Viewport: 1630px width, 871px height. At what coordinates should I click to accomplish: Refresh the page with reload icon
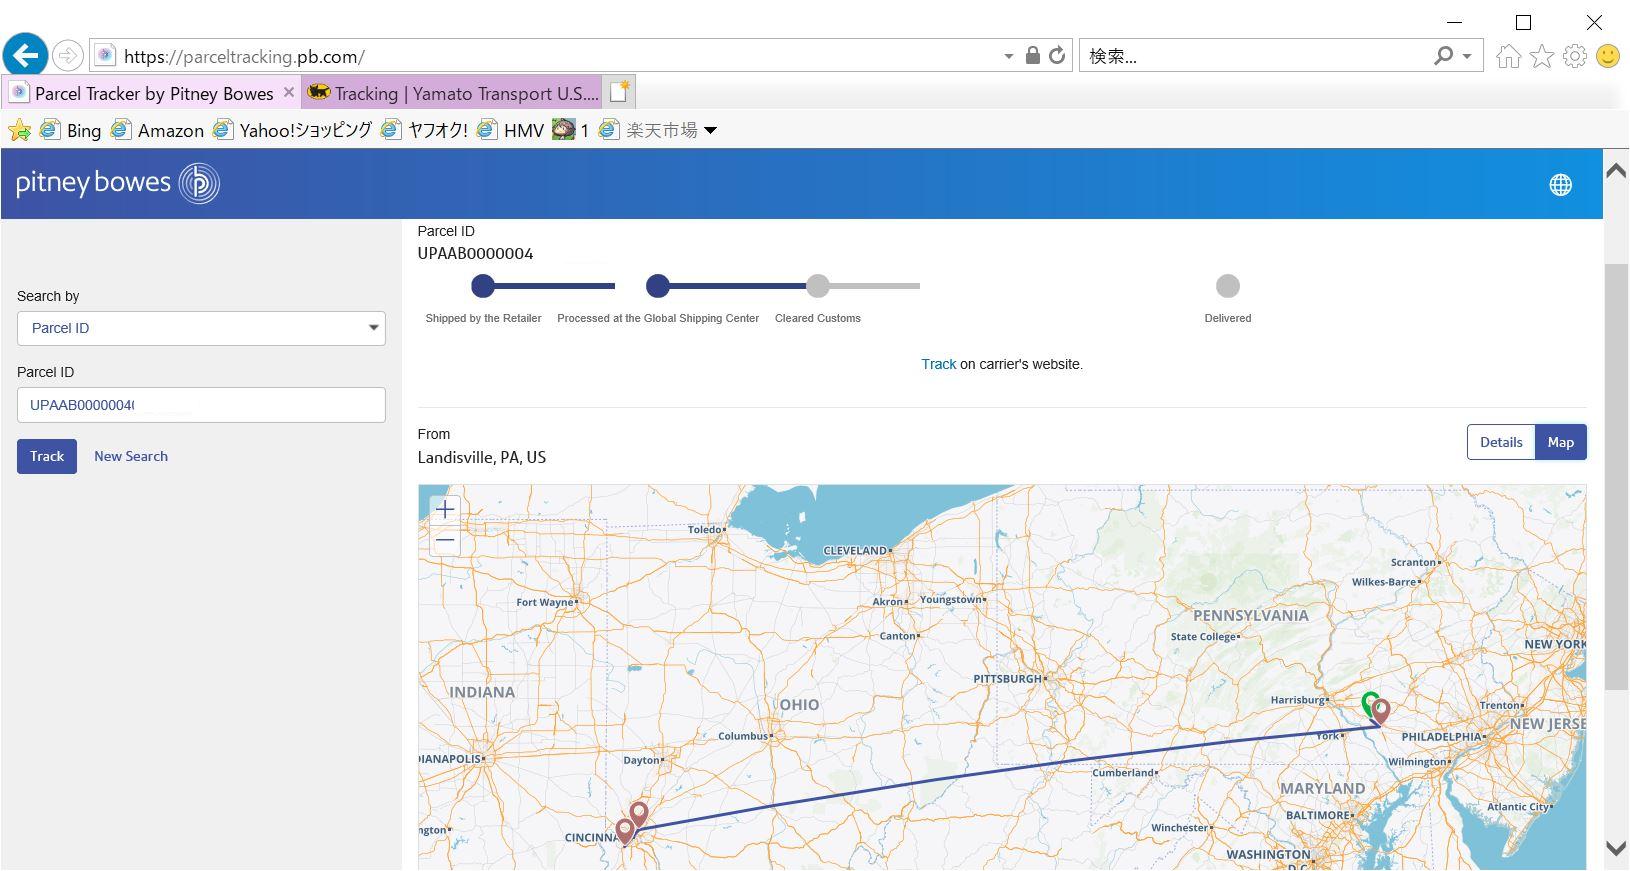[1057, 56]
